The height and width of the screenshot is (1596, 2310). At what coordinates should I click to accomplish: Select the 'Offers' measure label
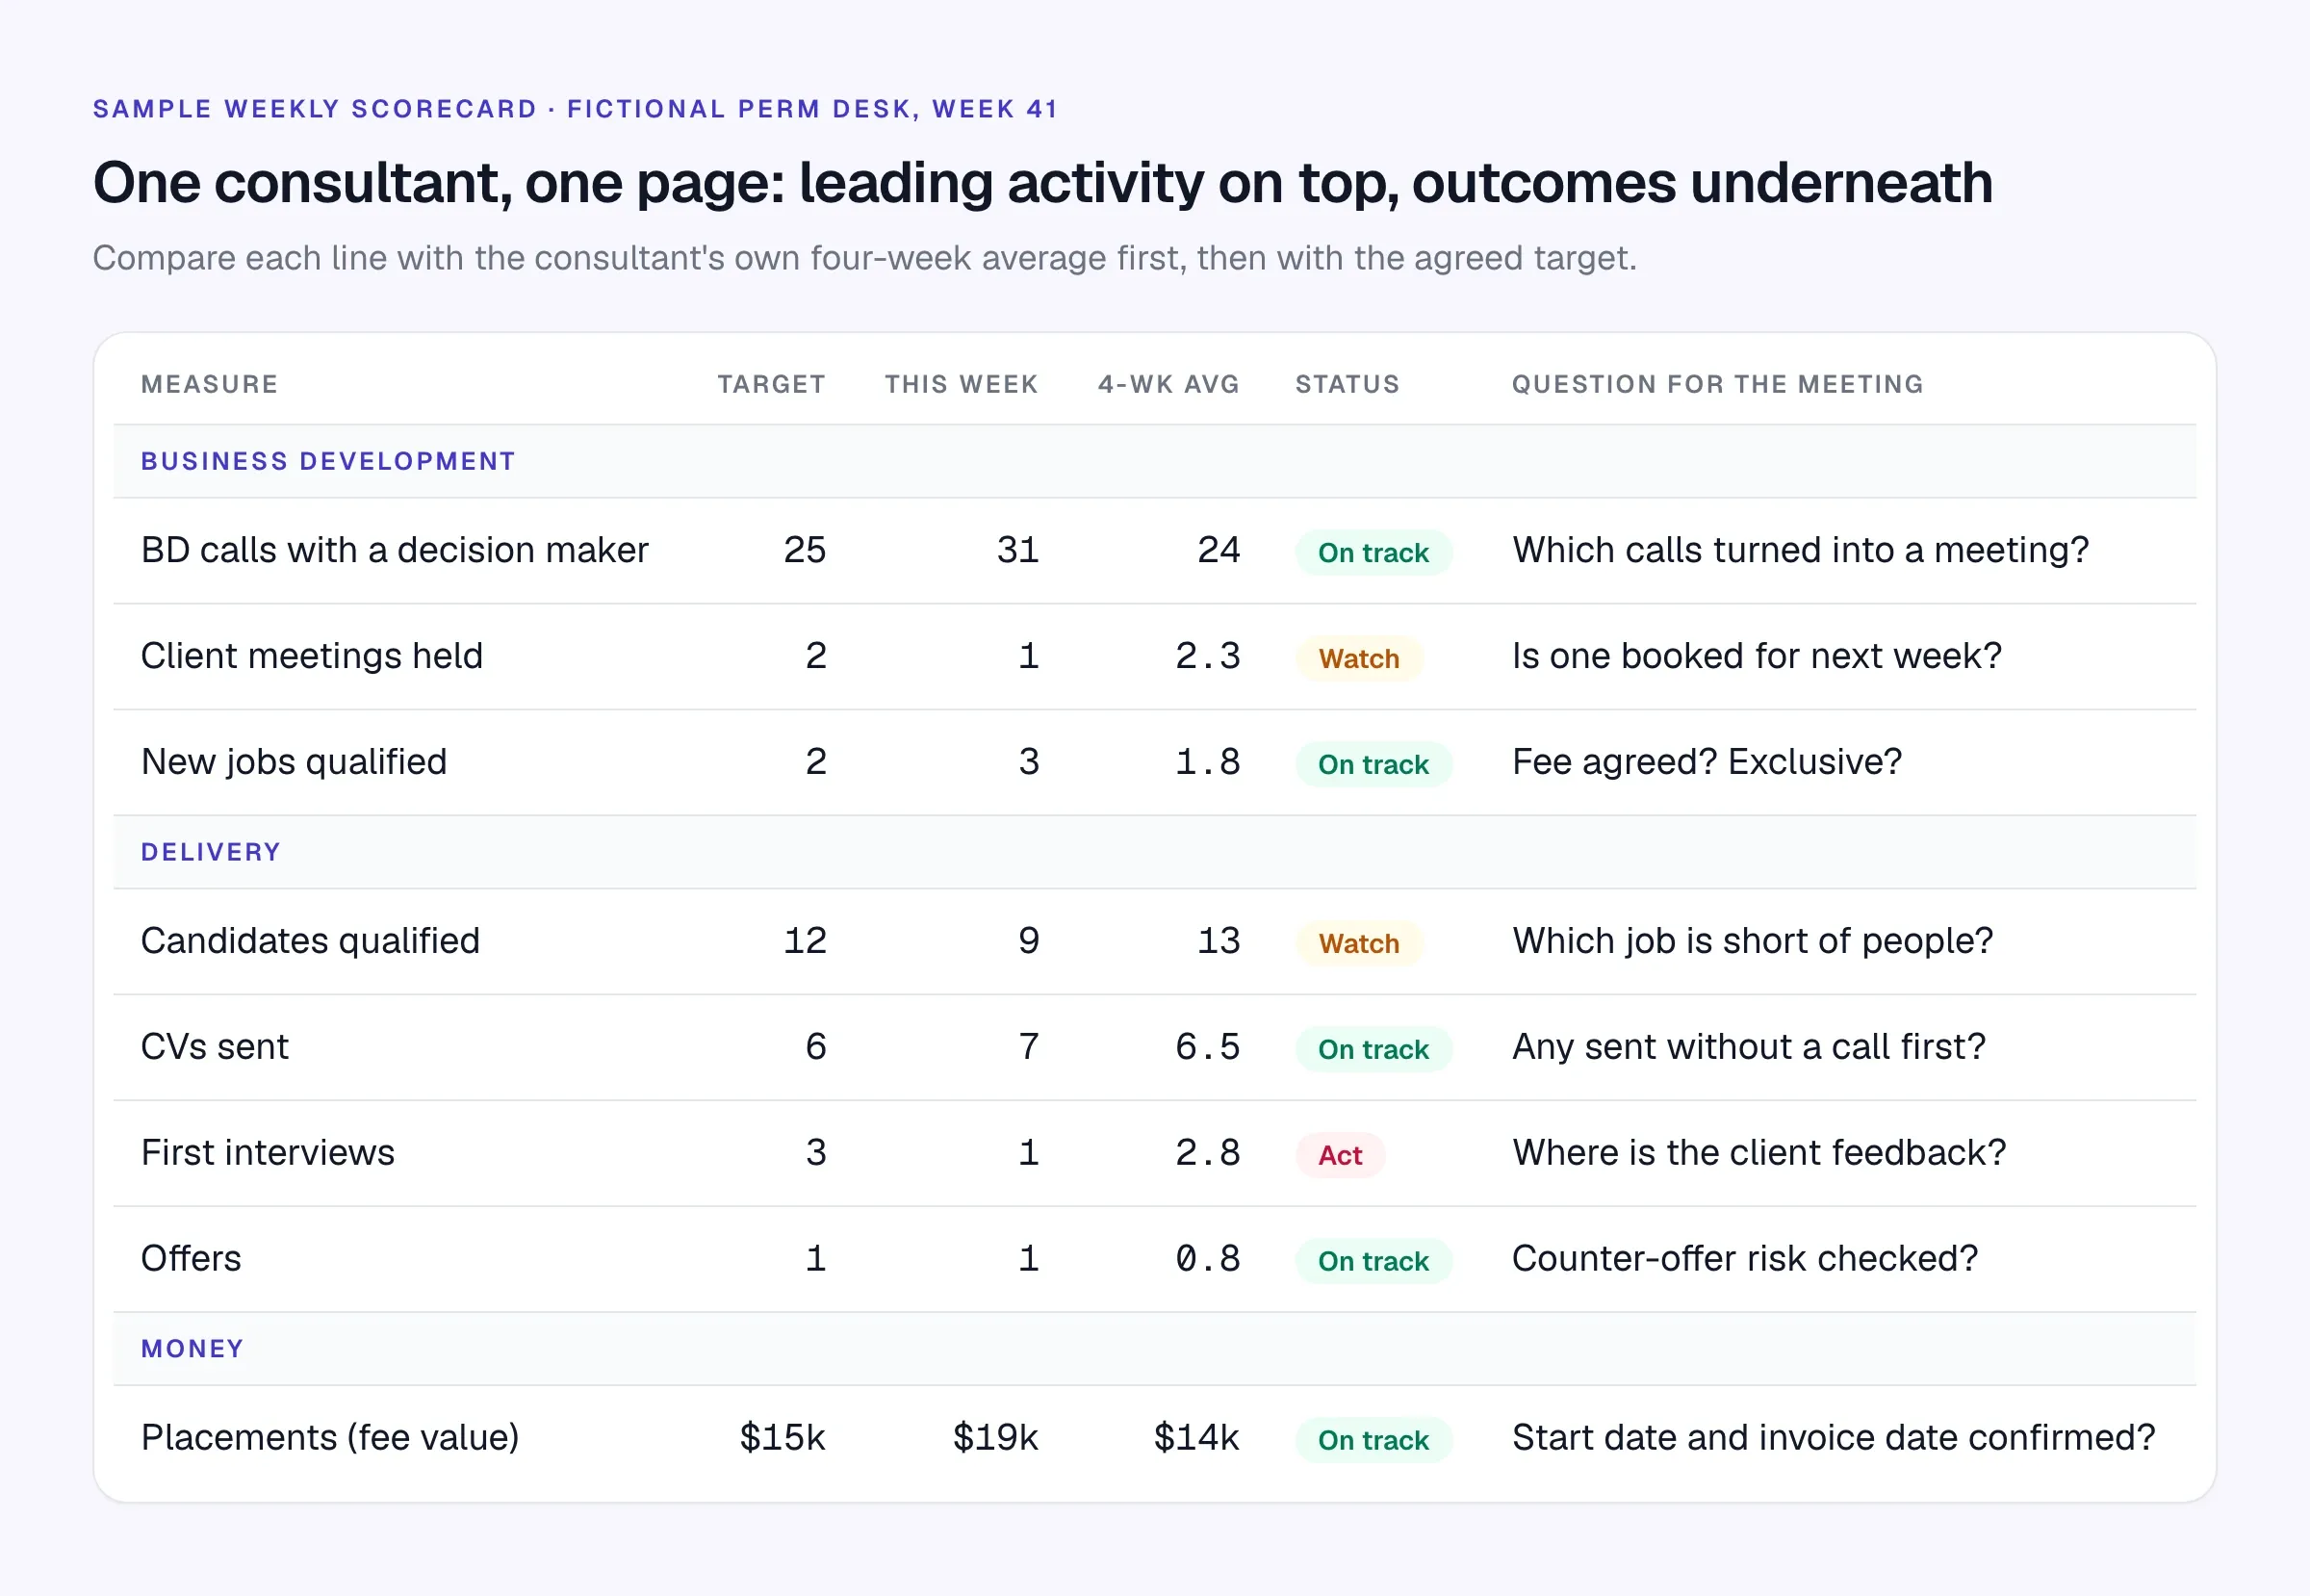point(191,1259)
